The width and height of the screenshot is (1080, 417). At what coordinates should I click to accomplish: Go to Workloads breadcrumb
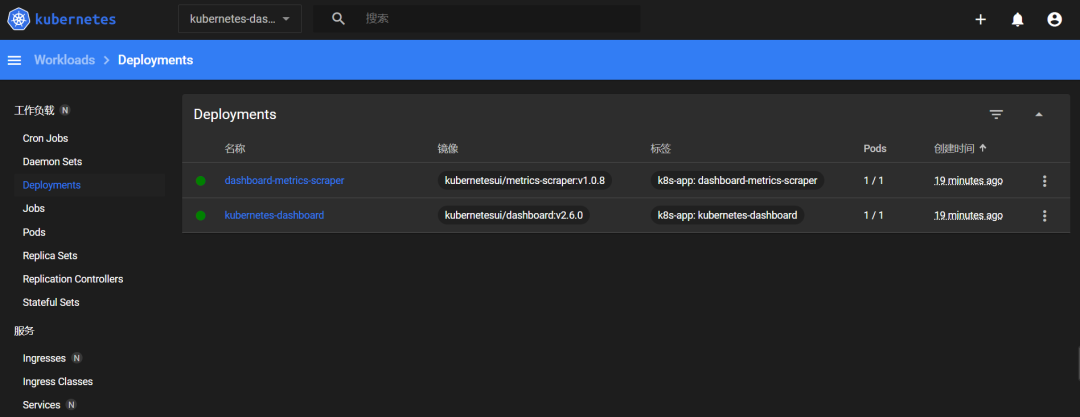pos(65,60)
